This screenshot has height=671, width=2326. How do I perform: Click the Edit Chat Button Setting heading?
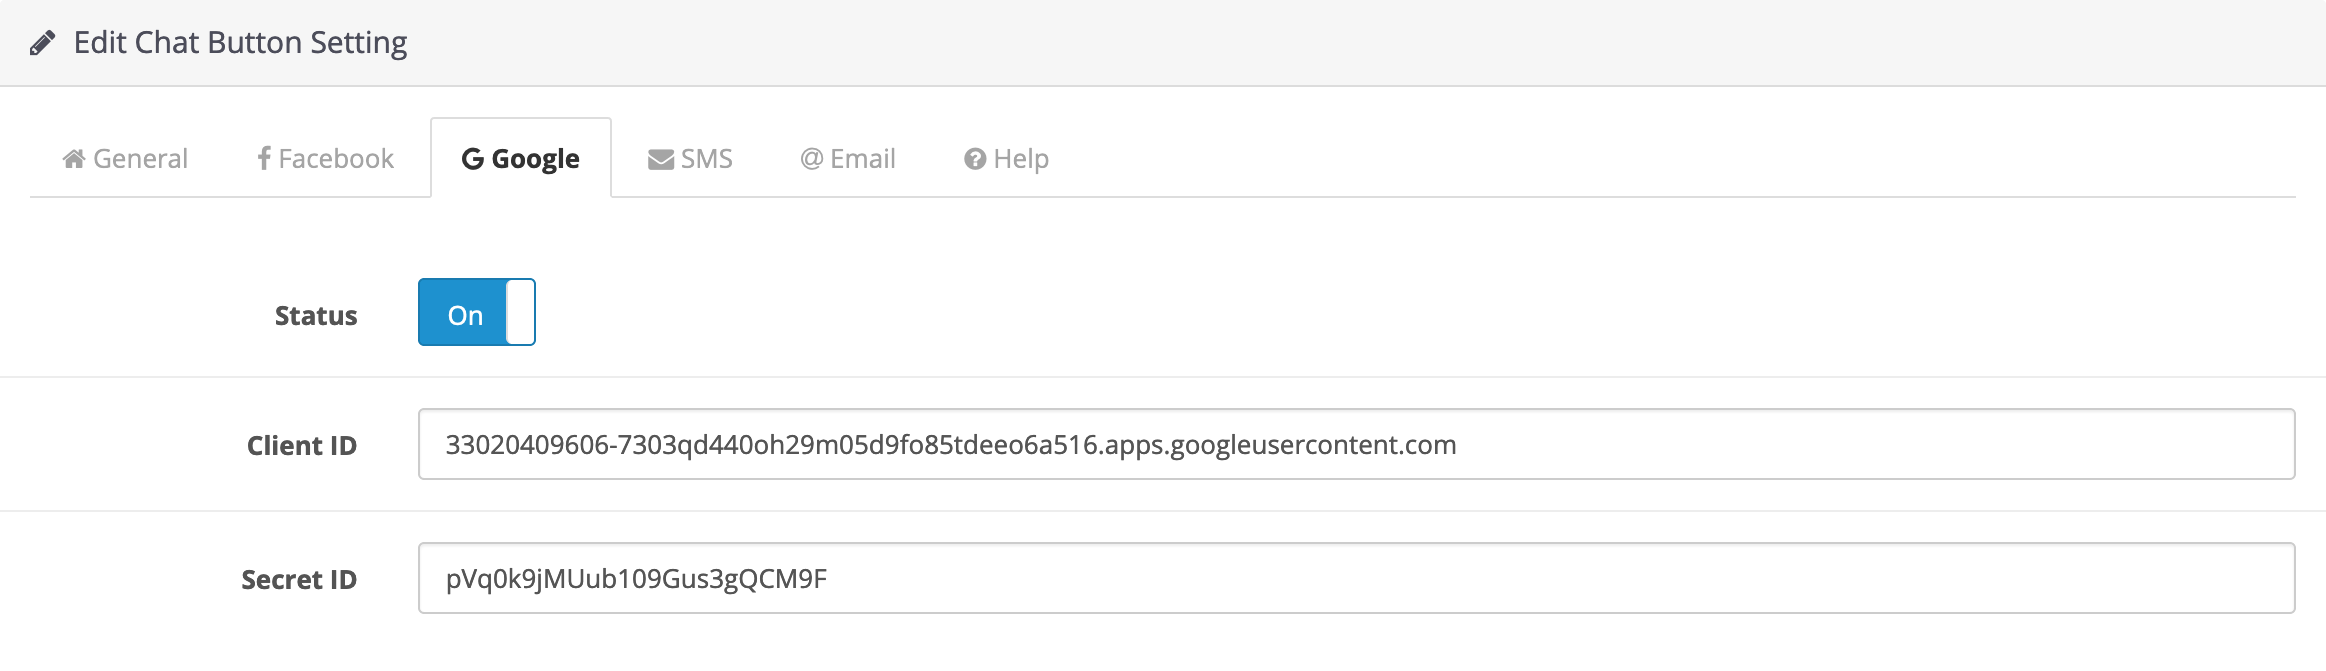pos(240,43)
